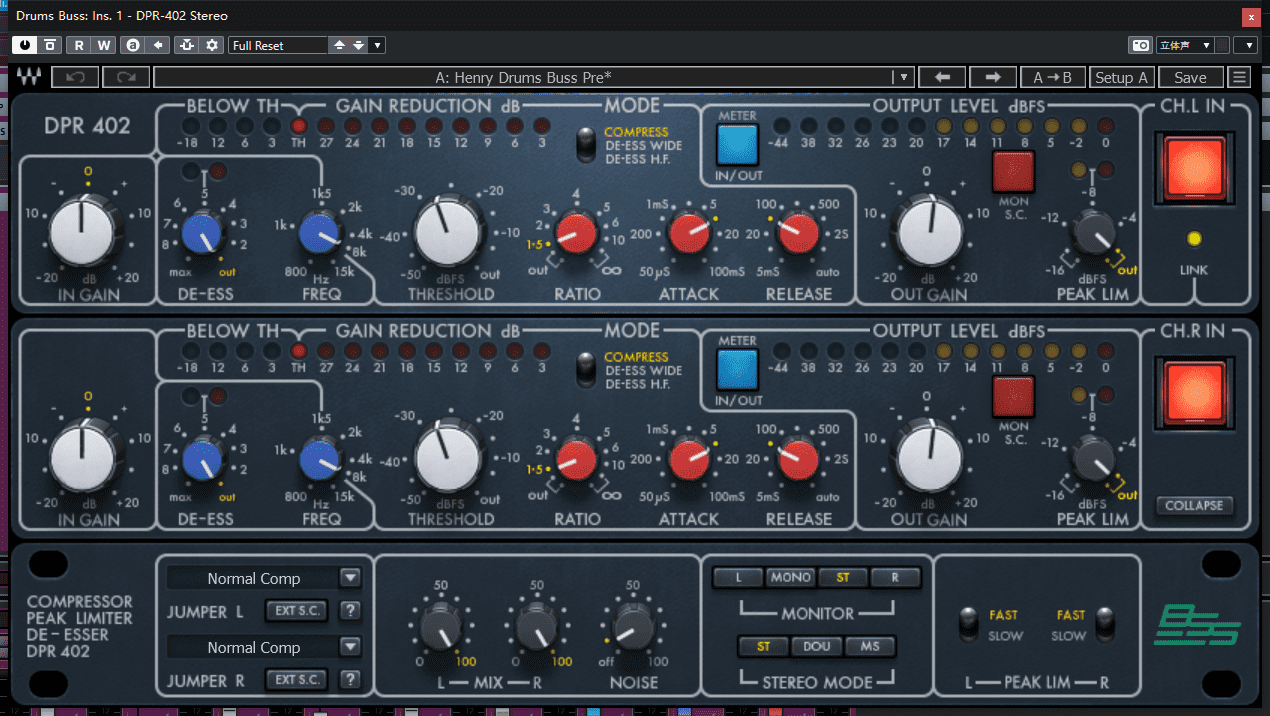Toggle the channel R blue METER IN/OUT button
Viewport: 1270px width, 716px height.
[x=737, y=370]
